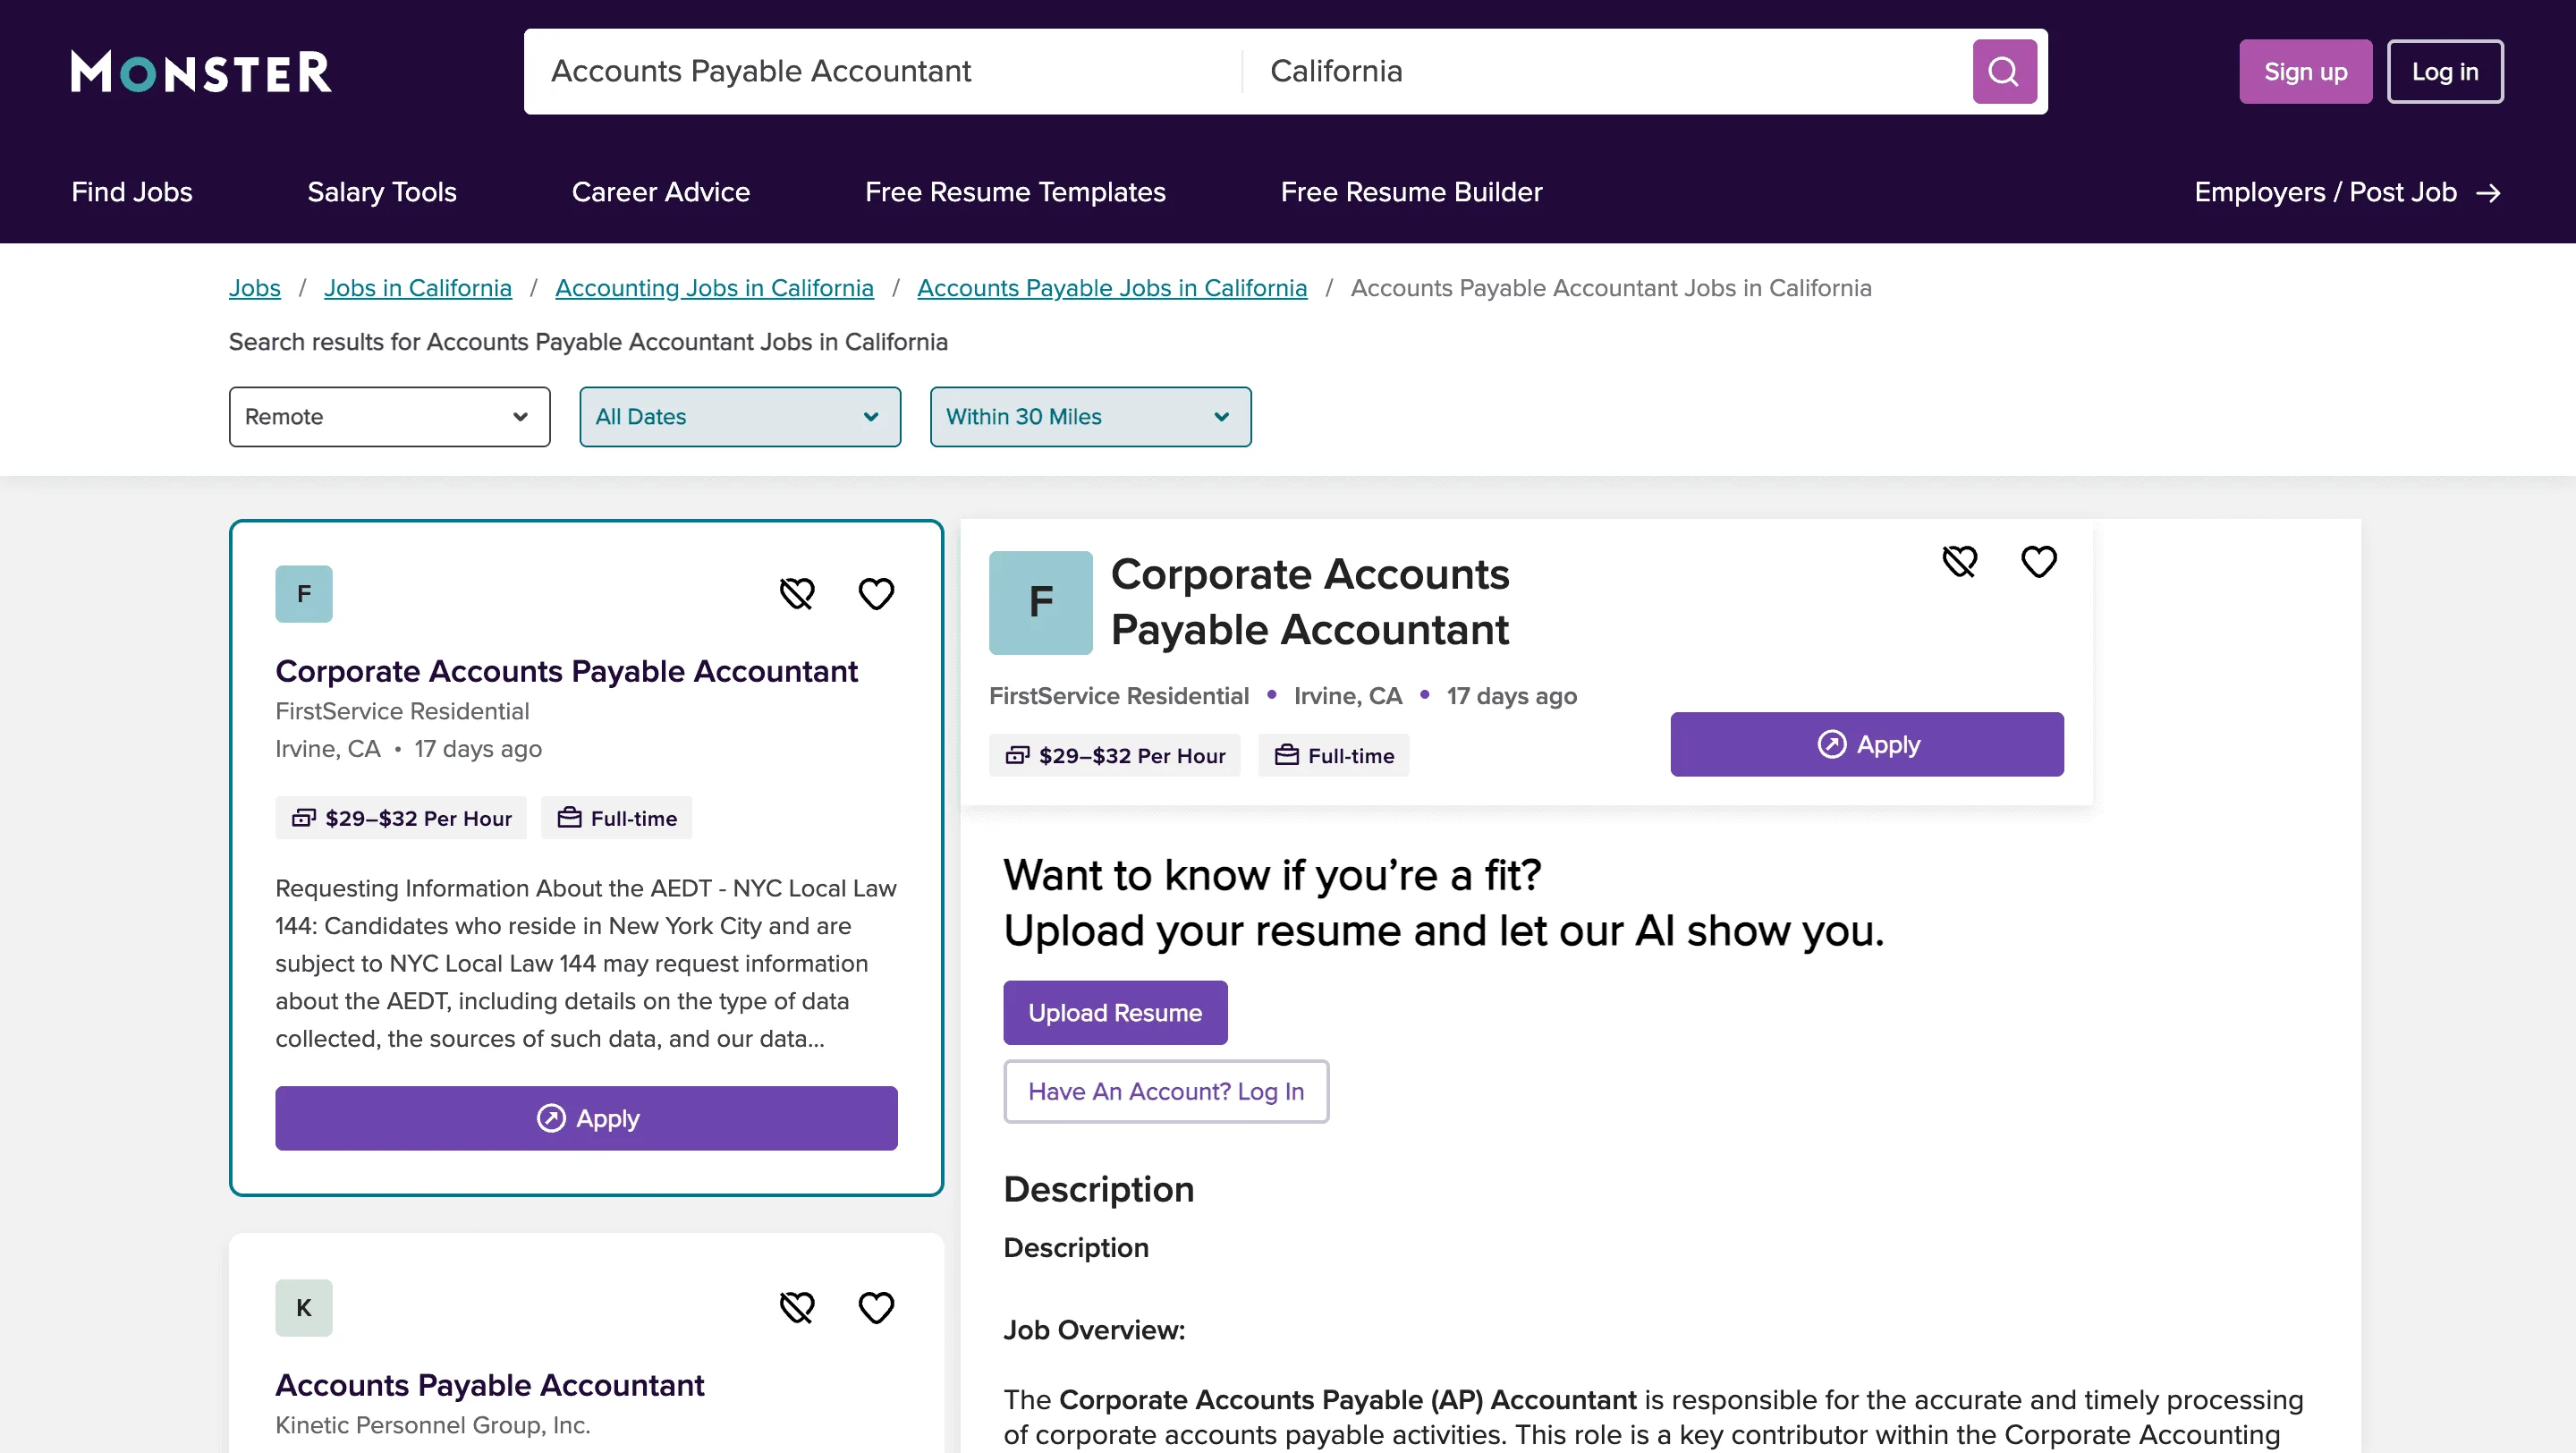Click arrow next to Employers / Post Job
Viewport: 2576px width, 1453px height.
pyautogui.click(x=2489, y=193)
